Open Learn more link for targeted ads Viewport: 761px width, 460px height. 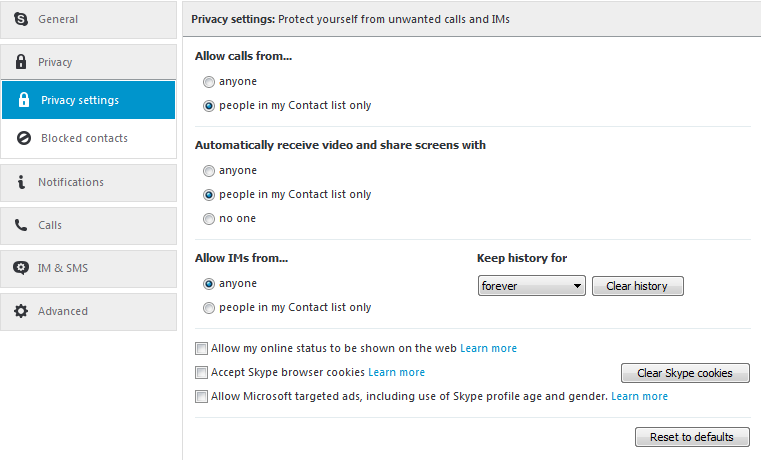(x=639, y=397)
